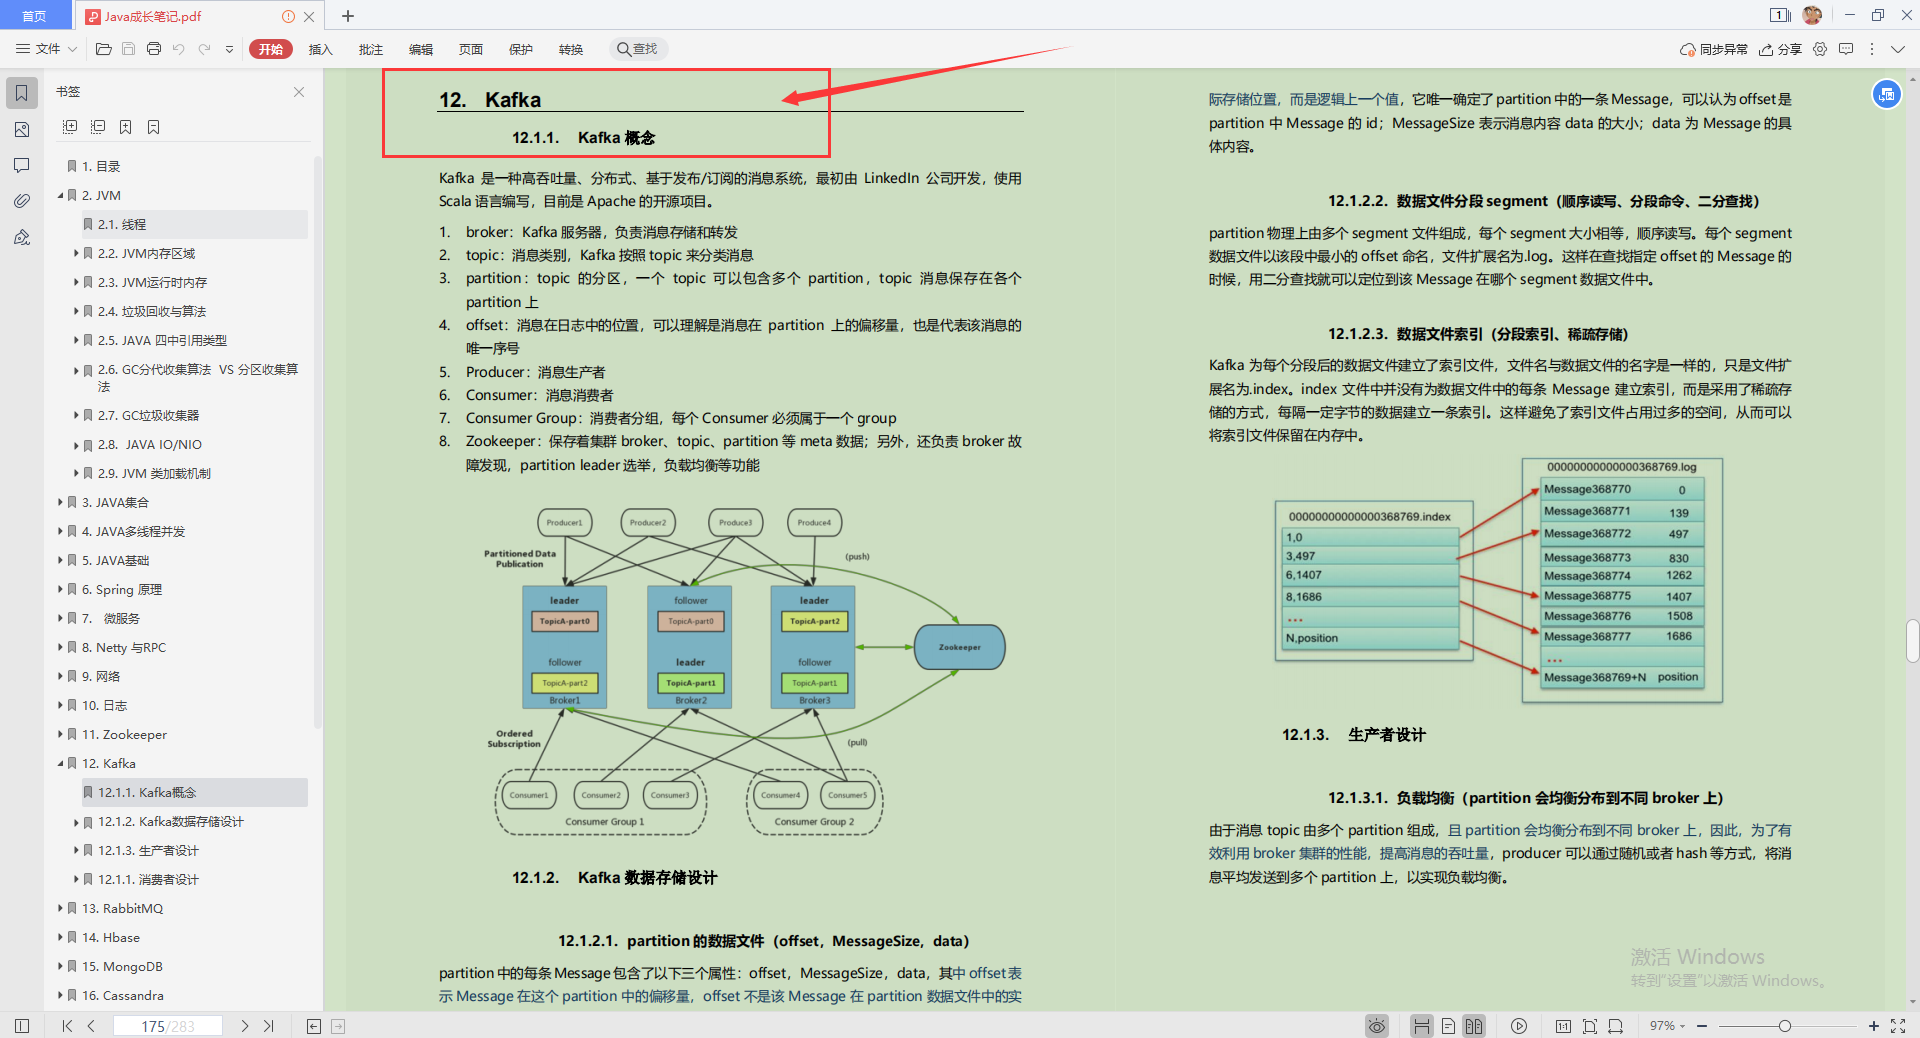Click the print icon in toolbar

point(154,49)
